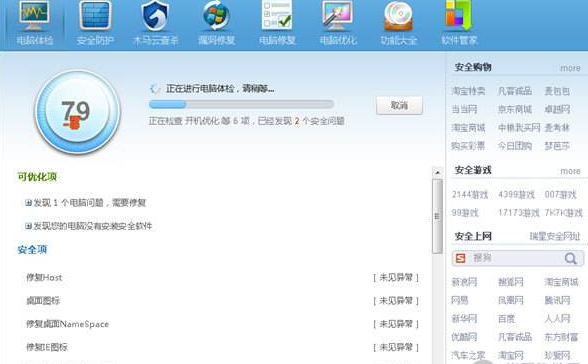Click the Sogou logo in search box

[x=460, y=258]
